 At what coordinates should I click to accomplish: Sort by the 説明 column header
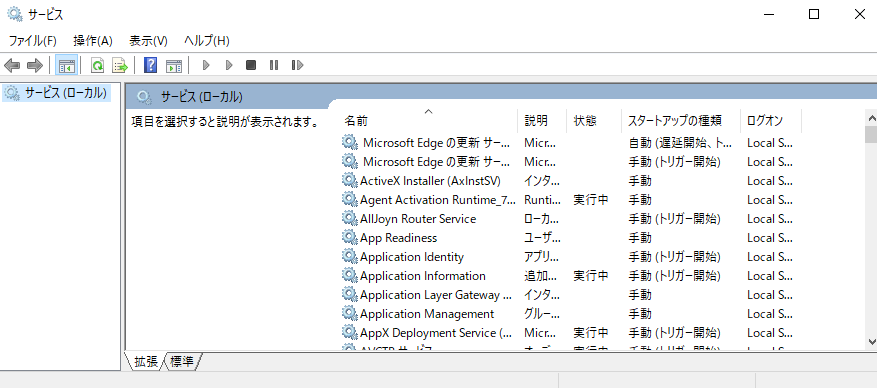coord(542,120)
